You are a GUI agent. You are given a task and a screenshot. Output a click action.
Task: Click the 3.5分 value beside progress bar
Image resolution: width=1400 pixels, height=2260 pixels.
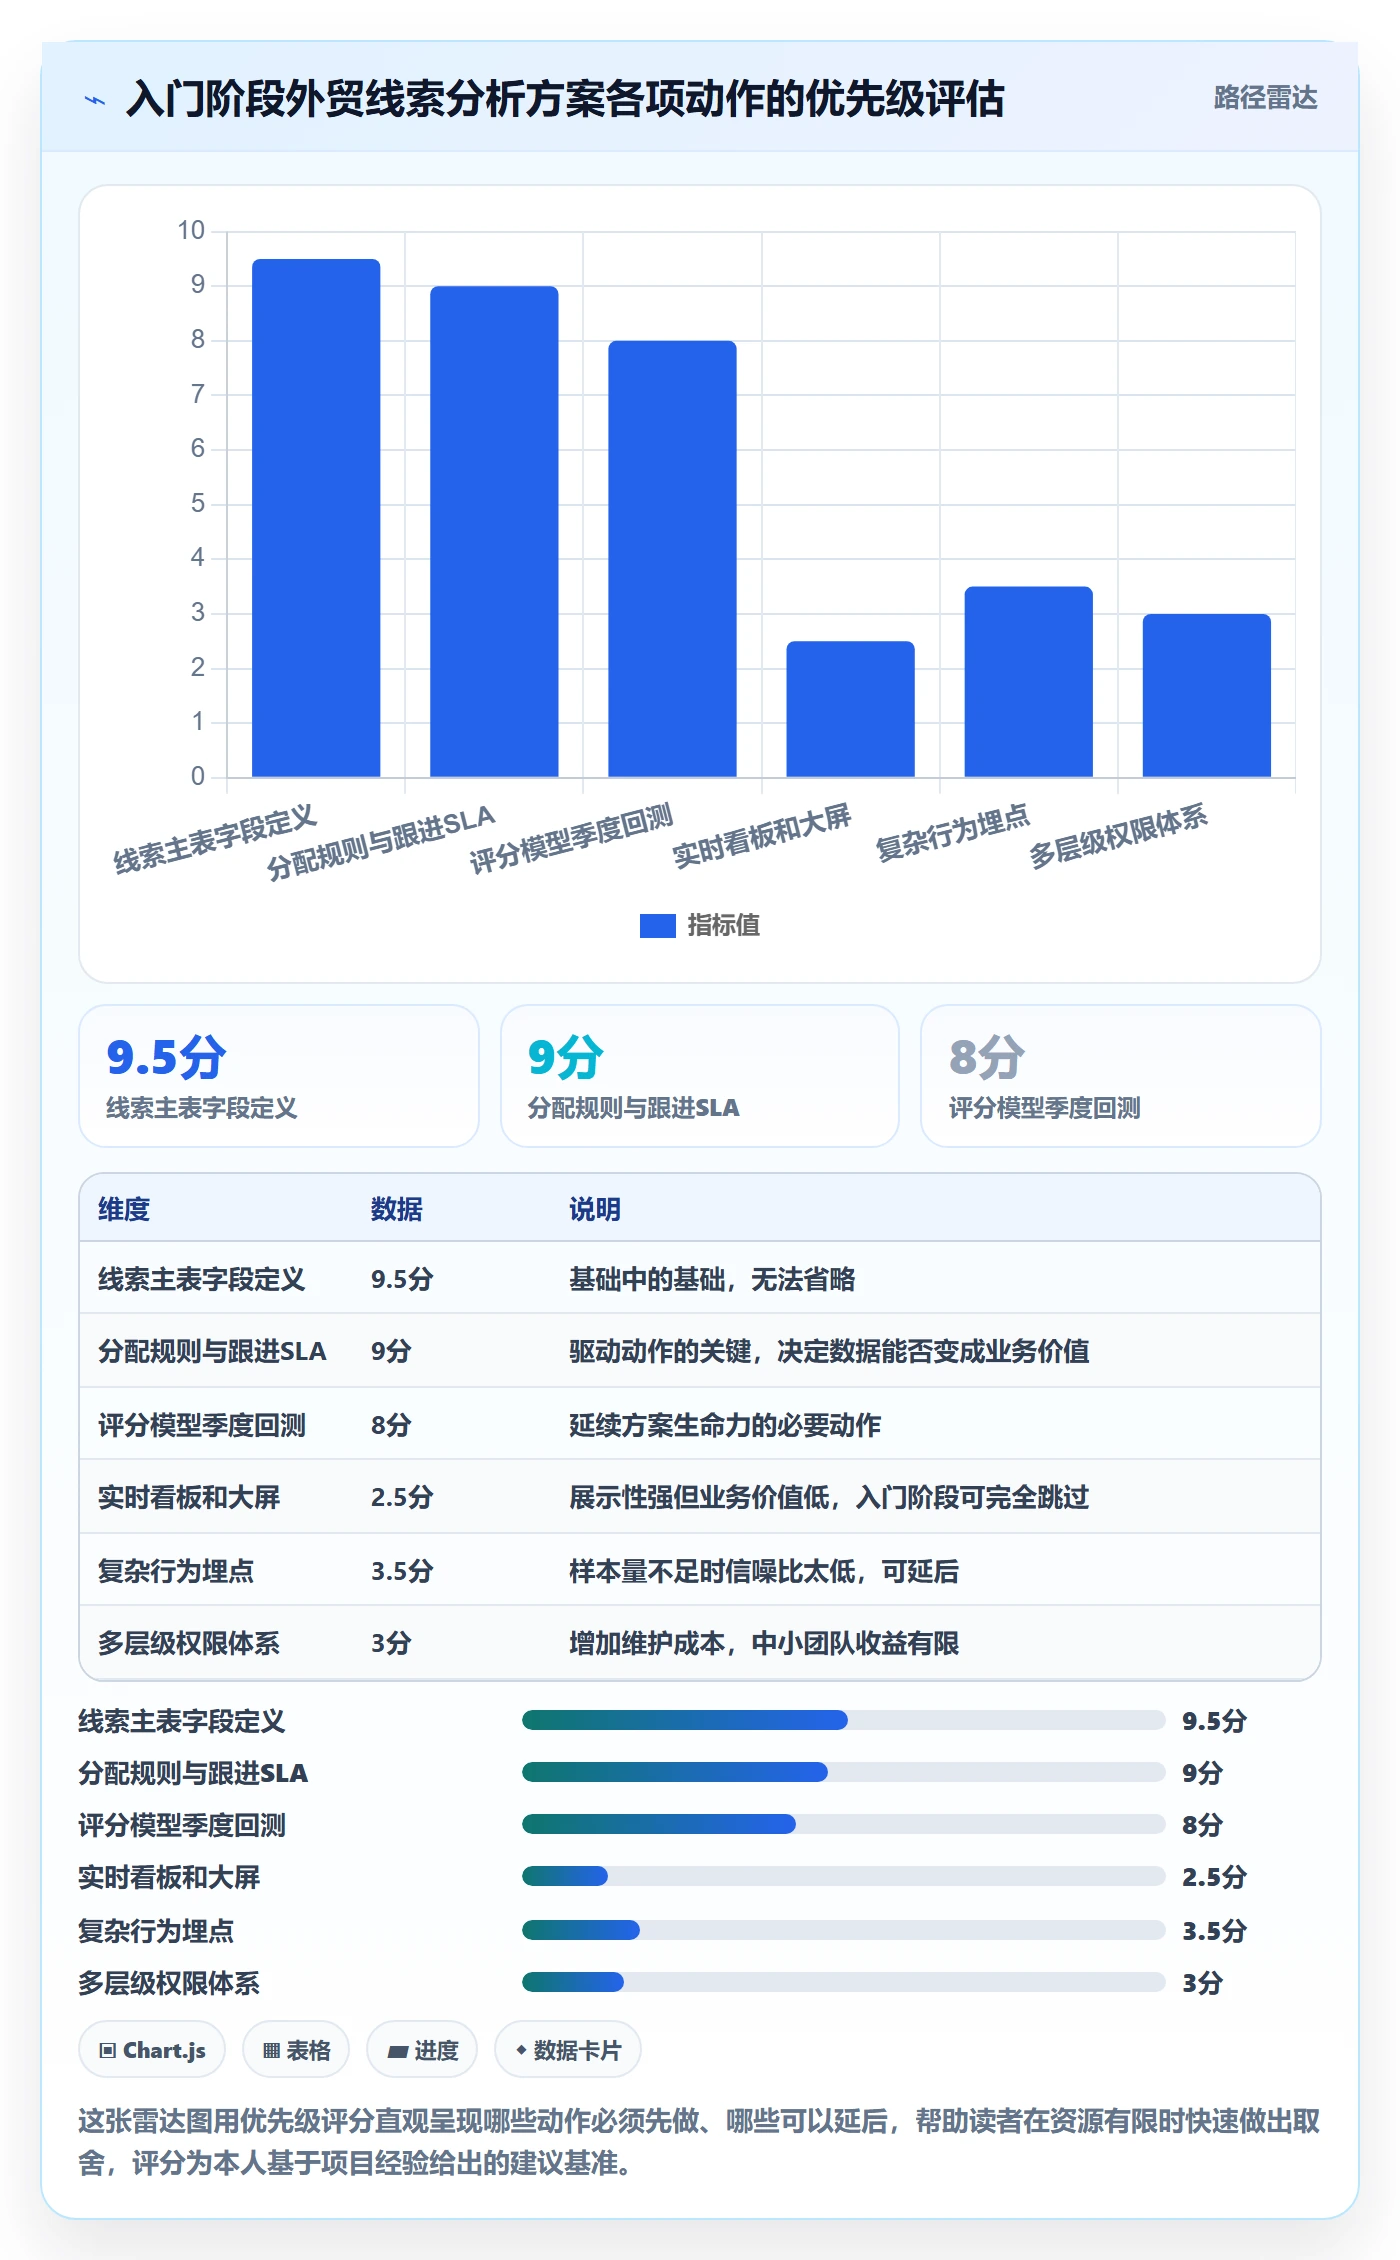click(x=1214, y=1931)
